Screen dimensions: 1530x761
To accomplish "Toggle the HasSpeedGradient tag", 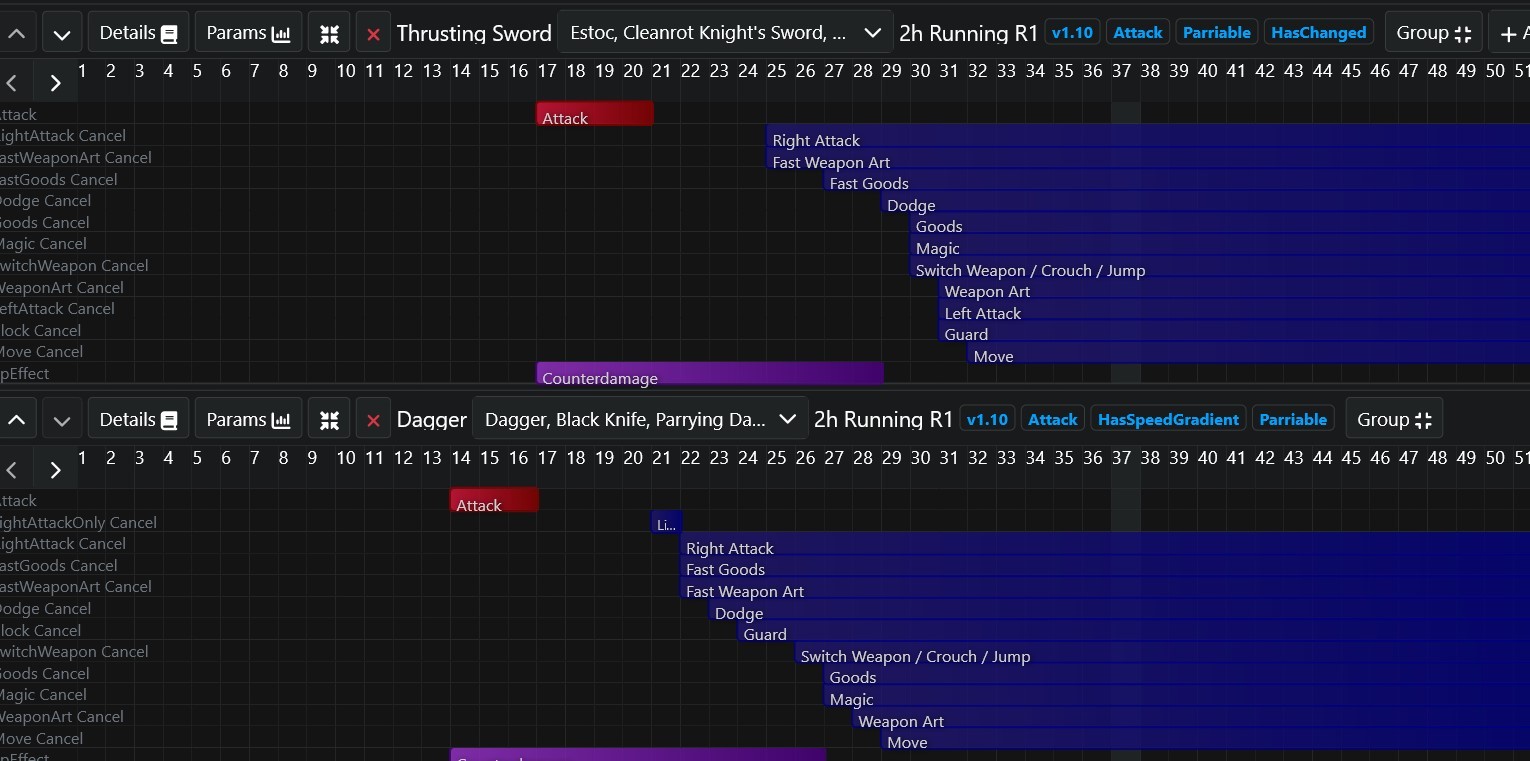I will pyautogui.click(x=1168, y=420).
